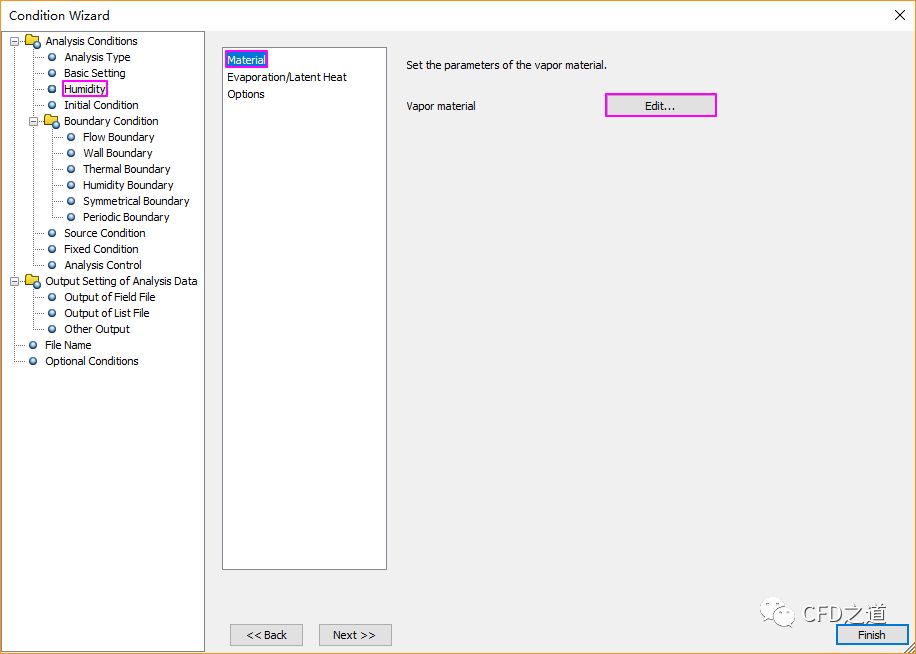Open Flow Boundary settings
916x654 pixels.
point(119,137)
